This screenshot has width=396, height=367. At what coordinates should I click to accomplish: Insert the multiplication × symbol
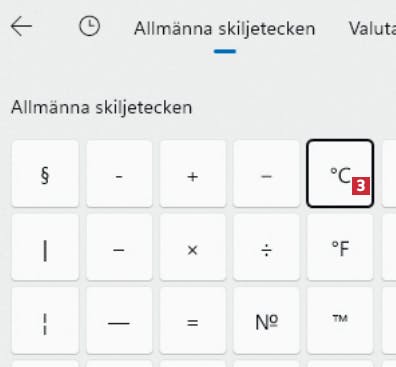click(x=193, y=247)
